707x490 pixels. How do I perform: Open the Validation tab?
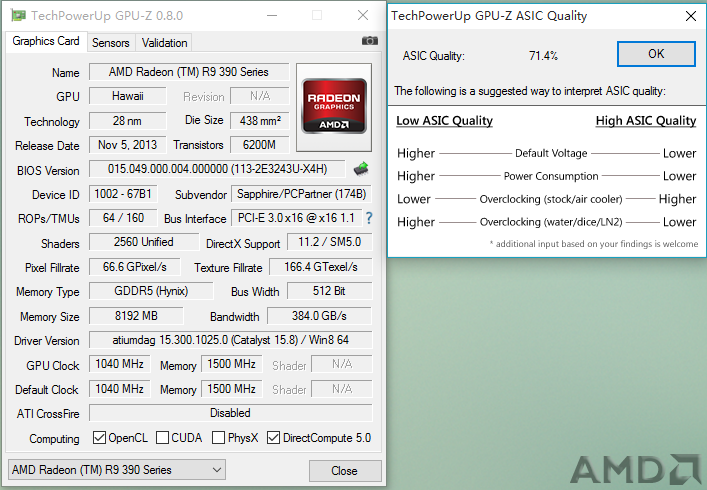pos(164,43)
